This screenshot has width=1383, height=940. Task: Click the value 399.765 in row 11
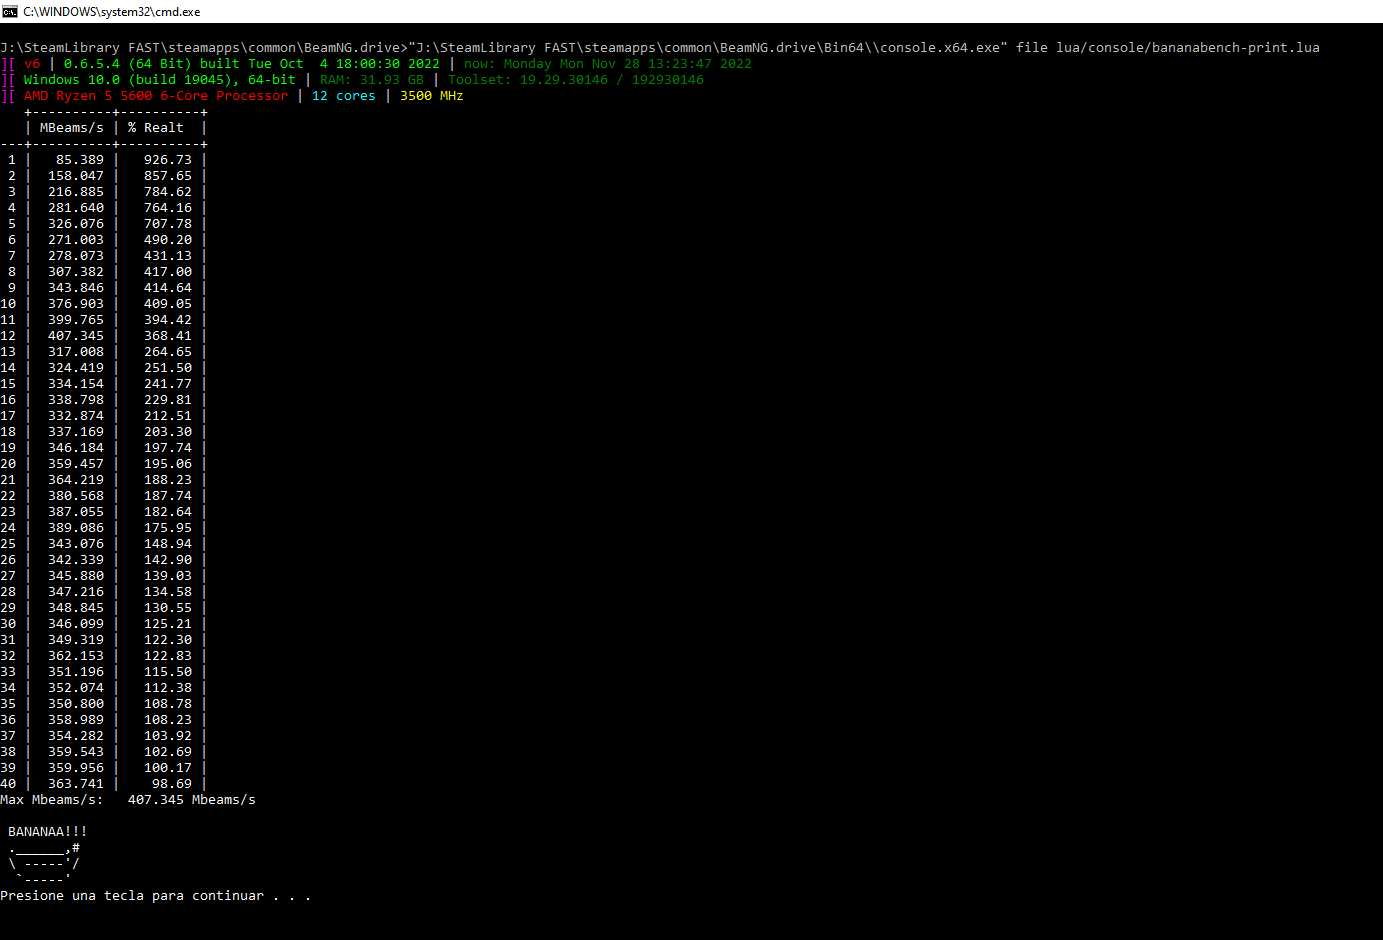(76, 320)
